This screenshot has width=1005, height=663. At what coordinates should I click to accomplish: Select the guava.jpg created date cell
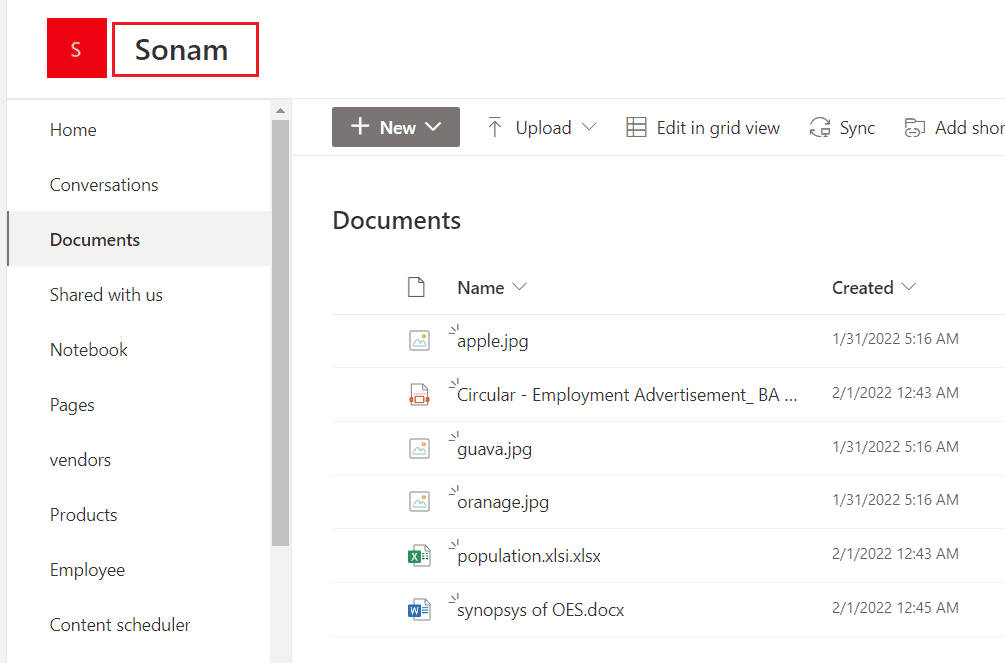click(x=895, y=446)
